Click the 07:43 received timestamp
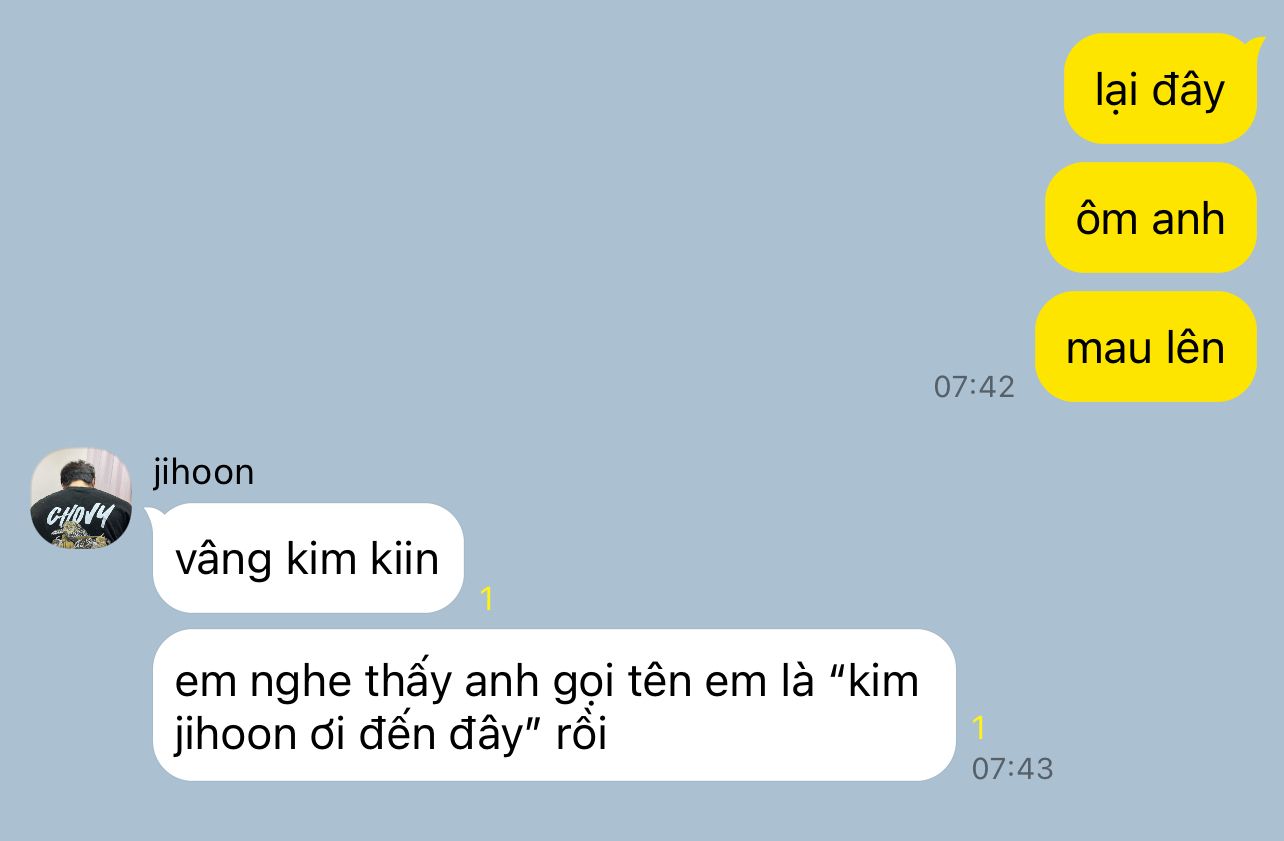Image resolution: width=1284 pixels, height=841 pixels. (x=1012, y=769)
